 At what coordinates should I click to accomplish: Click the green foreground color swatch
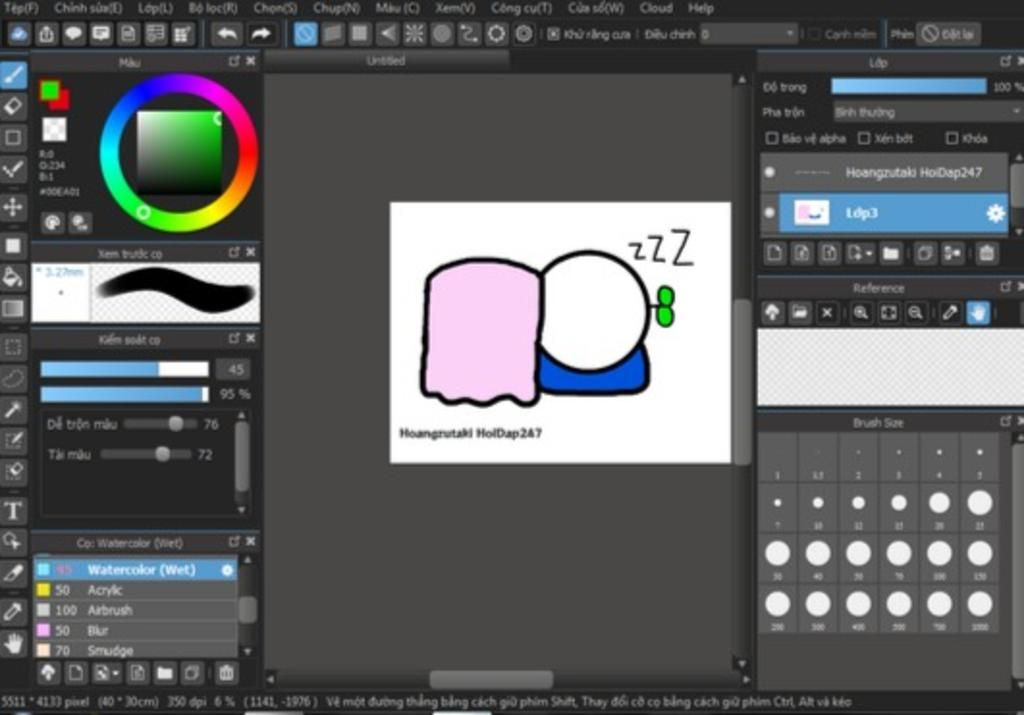coord(48,89)
